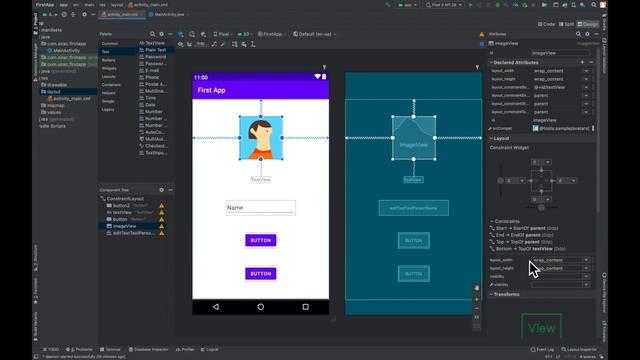Click the debug app bug icon
This screenshot has height=360, width=640.
pos(498,5)
